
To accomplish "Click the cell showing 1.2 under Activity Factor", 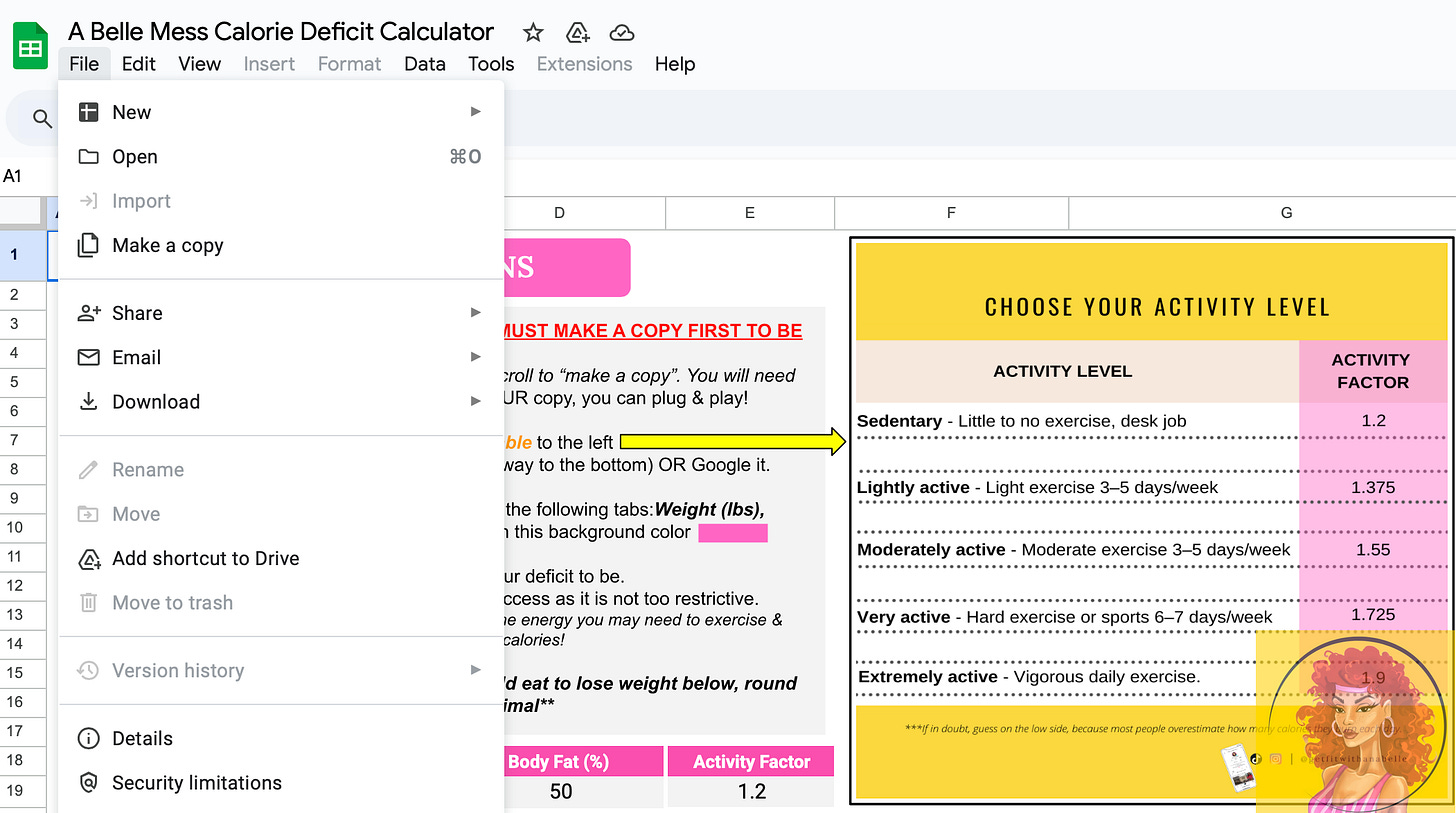I will click(751, 792).
